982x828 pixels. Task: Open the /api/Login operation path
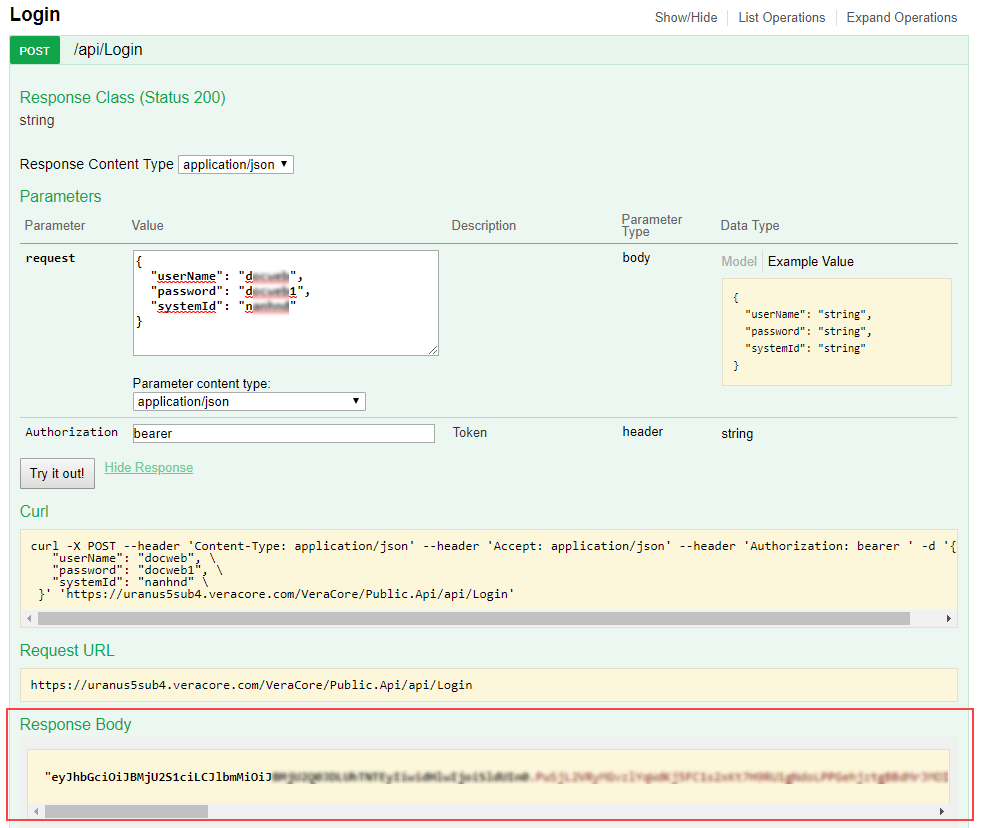[108, 49]
